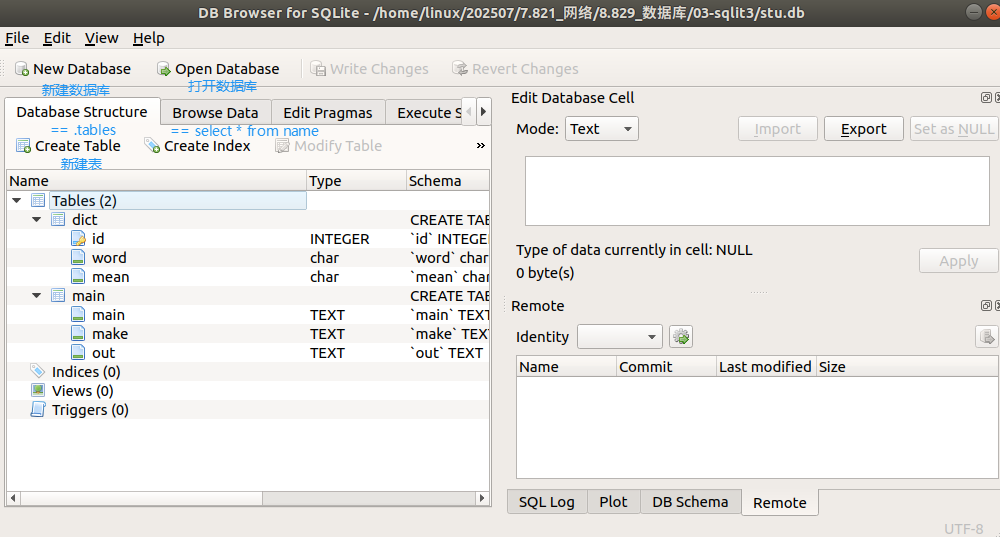Select the INTEGER type cell of id

click(357, 239)
